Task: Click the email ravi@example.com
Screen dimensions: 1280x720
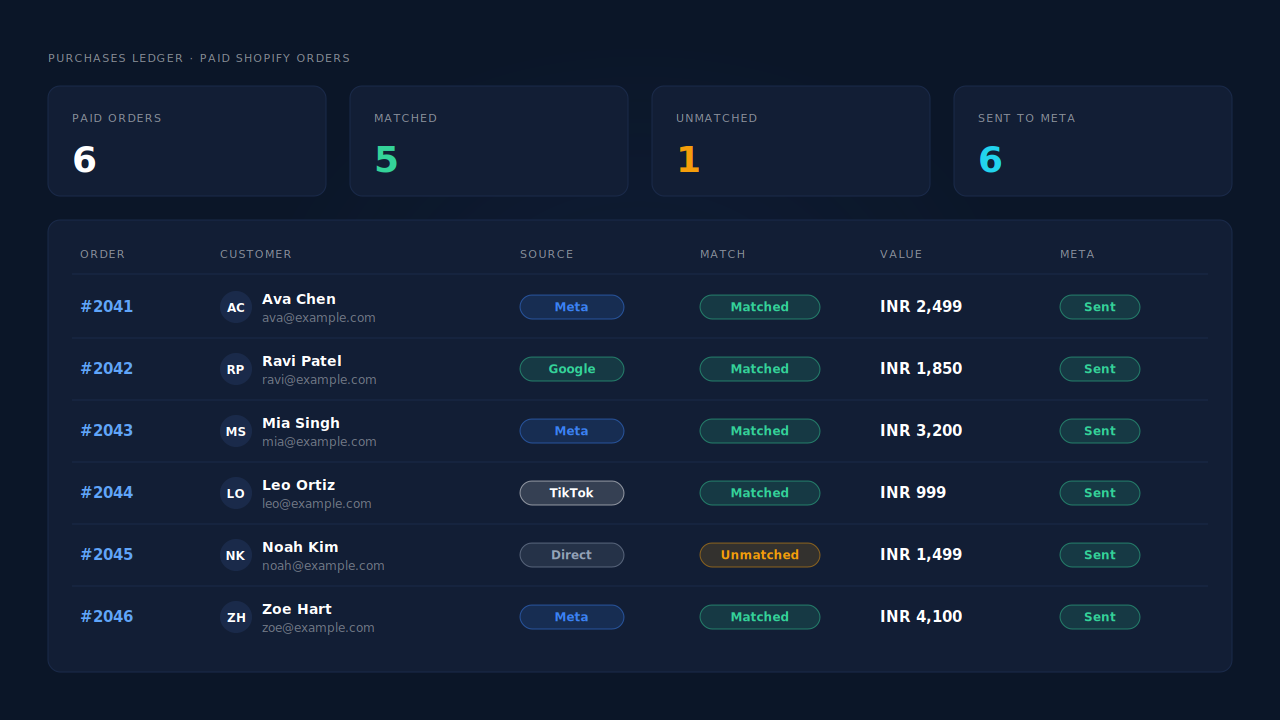Action: point(319,380)
